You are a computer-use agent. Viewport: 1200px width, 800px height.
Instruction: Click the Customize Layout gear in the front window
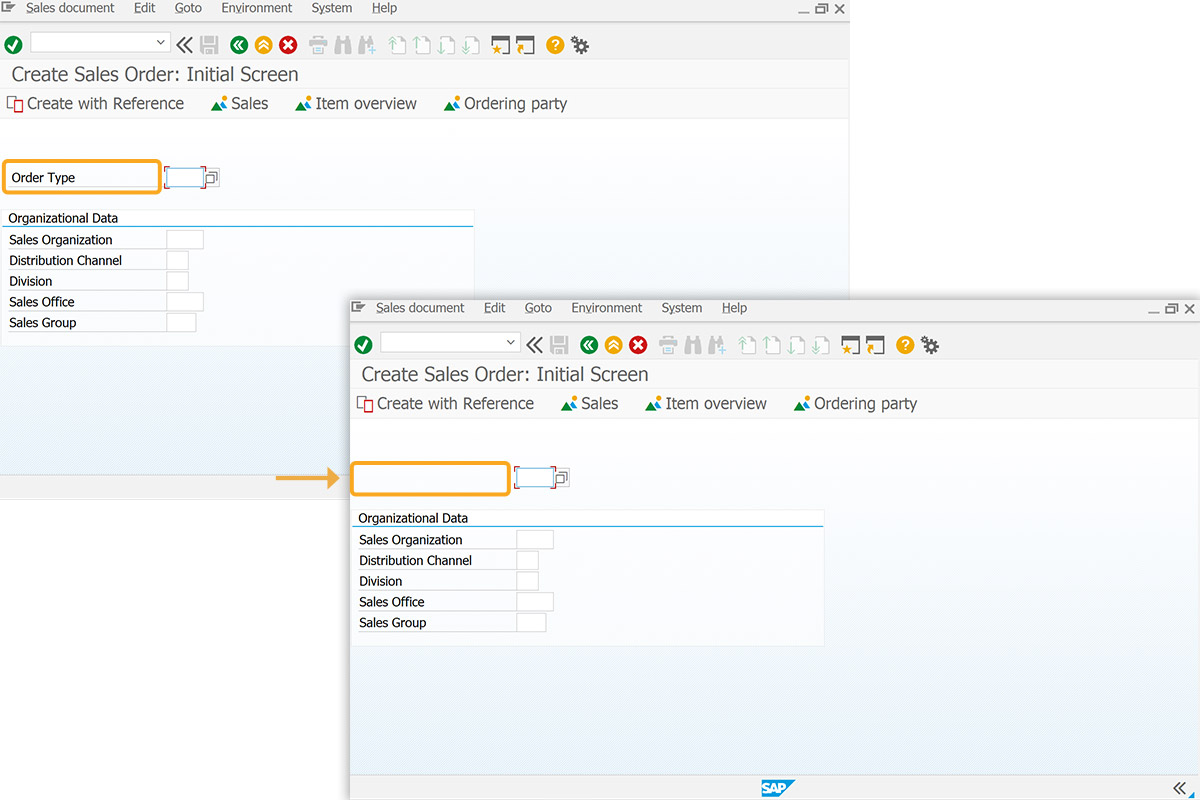point(930,344)
